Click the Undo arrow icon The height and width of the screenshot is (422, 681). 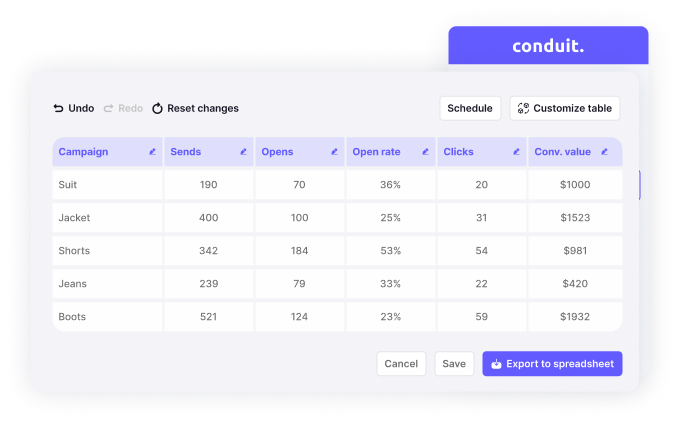tap(58, 108)
